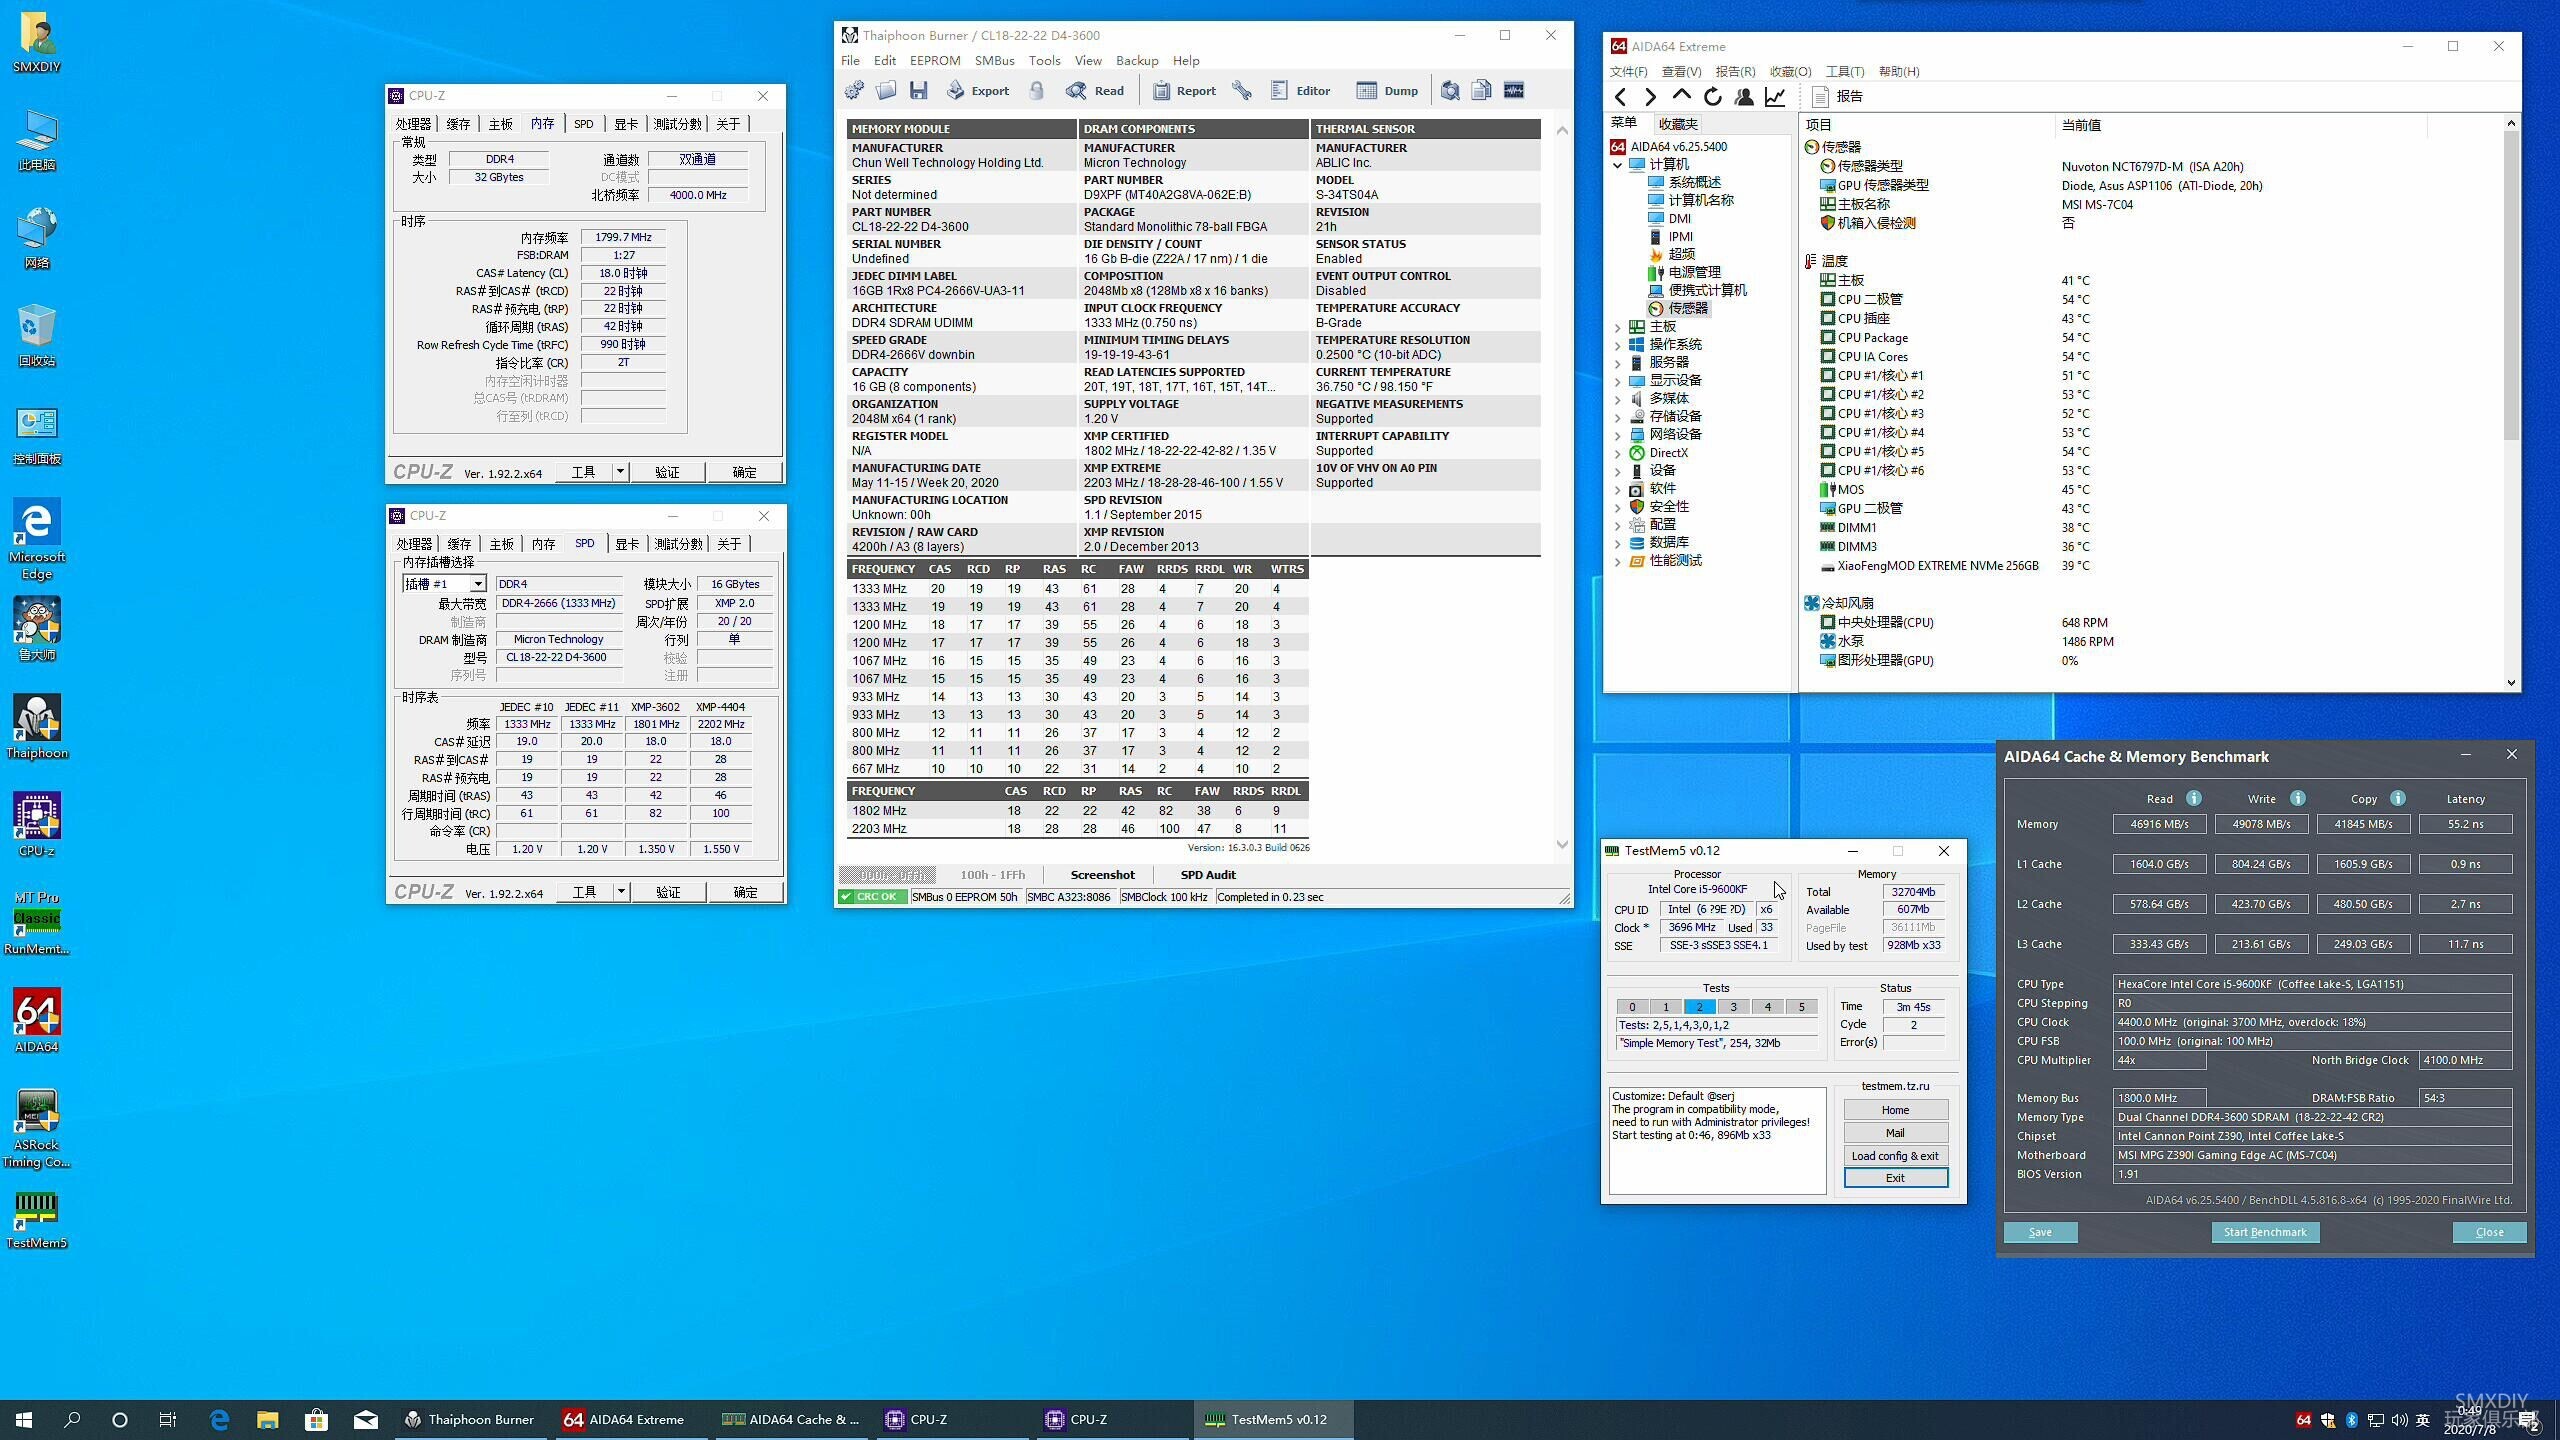
Task: Click the Home button in TestMem5
Action: click(x=1895, y=1110)
